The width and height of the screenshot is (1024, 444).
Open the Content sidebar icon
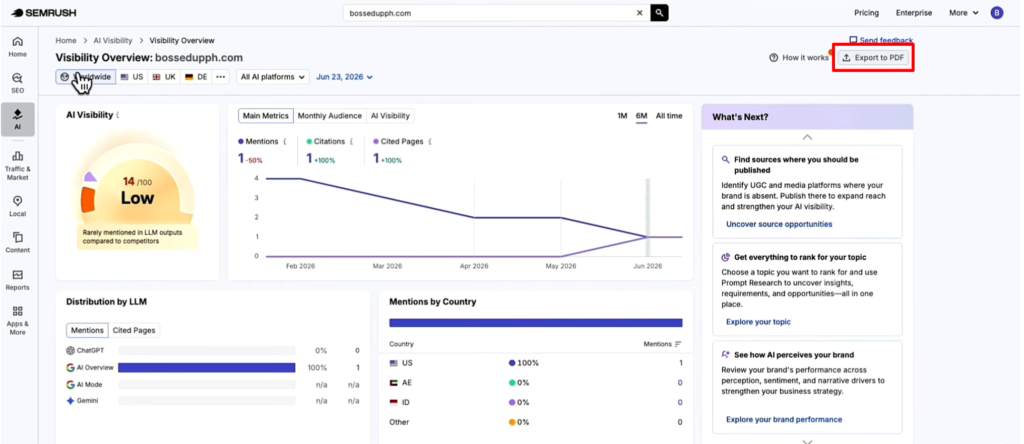click(18, 243)
